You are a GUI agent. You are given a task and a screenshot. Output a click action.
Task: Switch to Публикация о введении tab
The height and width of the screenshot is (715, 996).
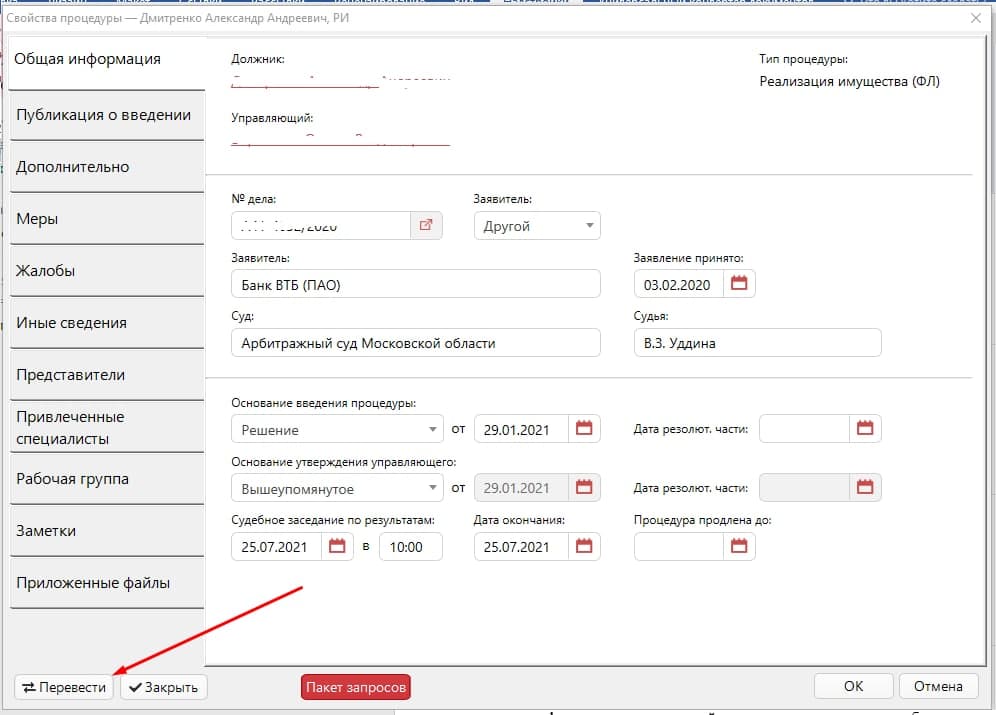coord(104,115)
